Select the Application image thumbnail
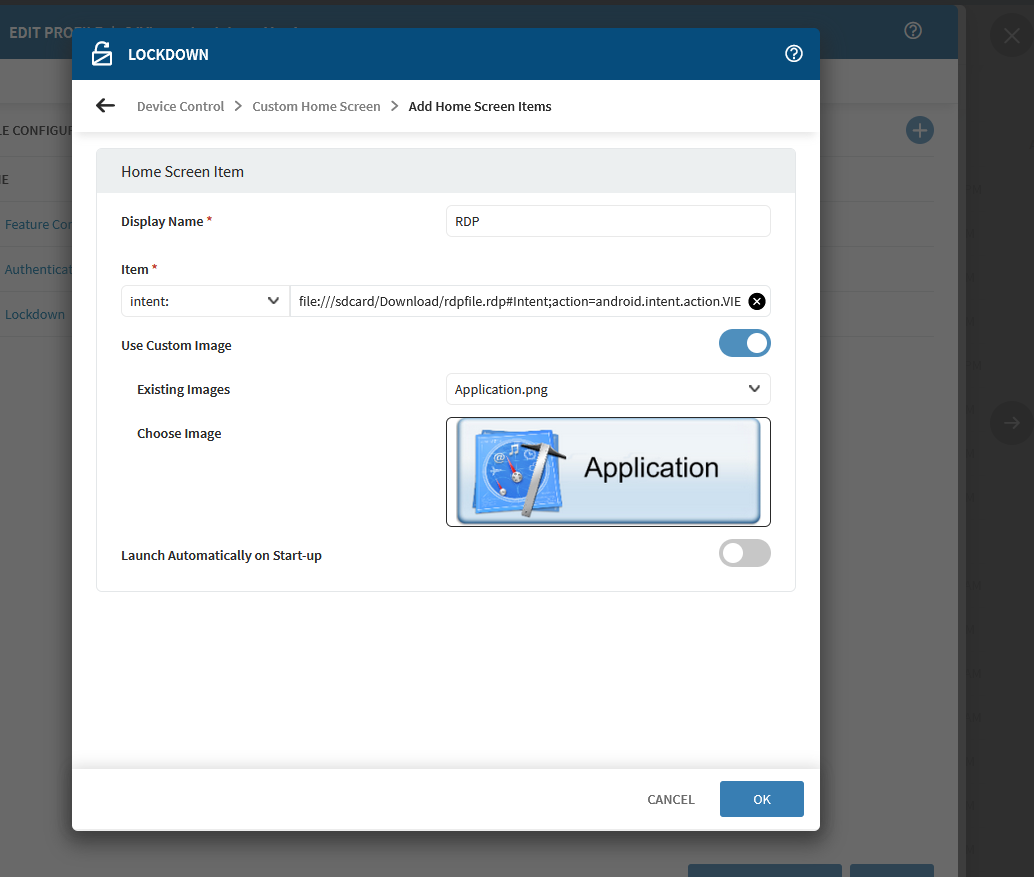Viewport: 1034px width, 877px height. pos(608,471)
